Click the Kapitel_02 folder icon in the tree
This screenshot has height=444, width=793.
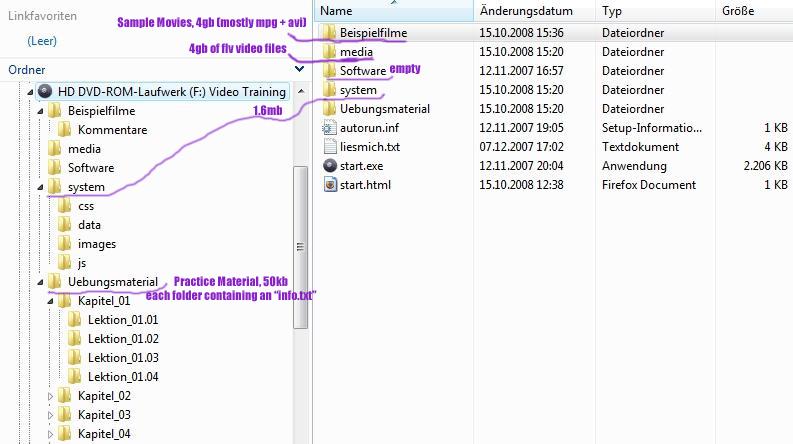64,395
